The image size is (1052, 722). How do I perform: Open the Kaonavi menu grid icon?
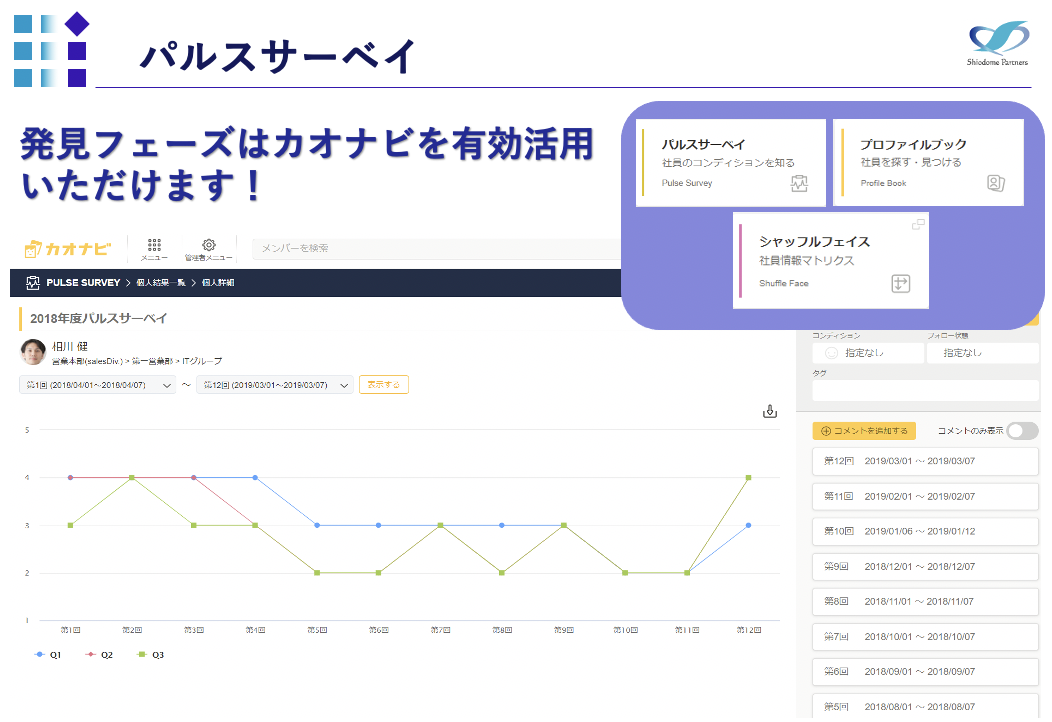coord(154,244)
